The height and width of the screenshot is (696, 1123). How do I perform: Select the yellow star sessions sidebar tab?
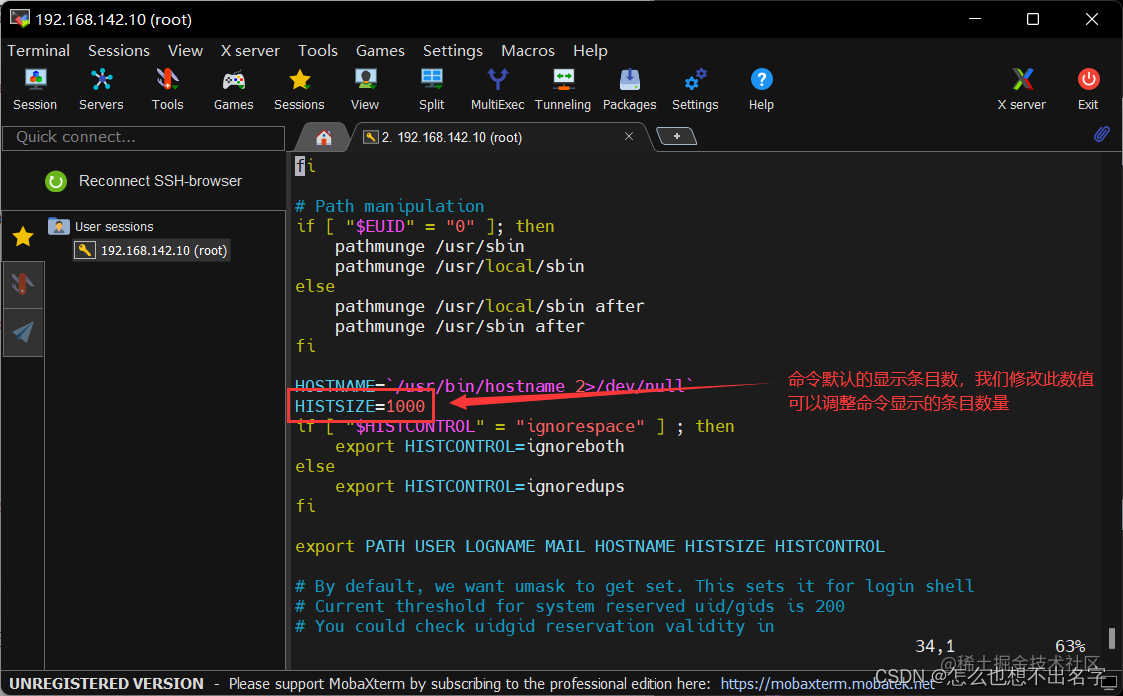[23, 236]
